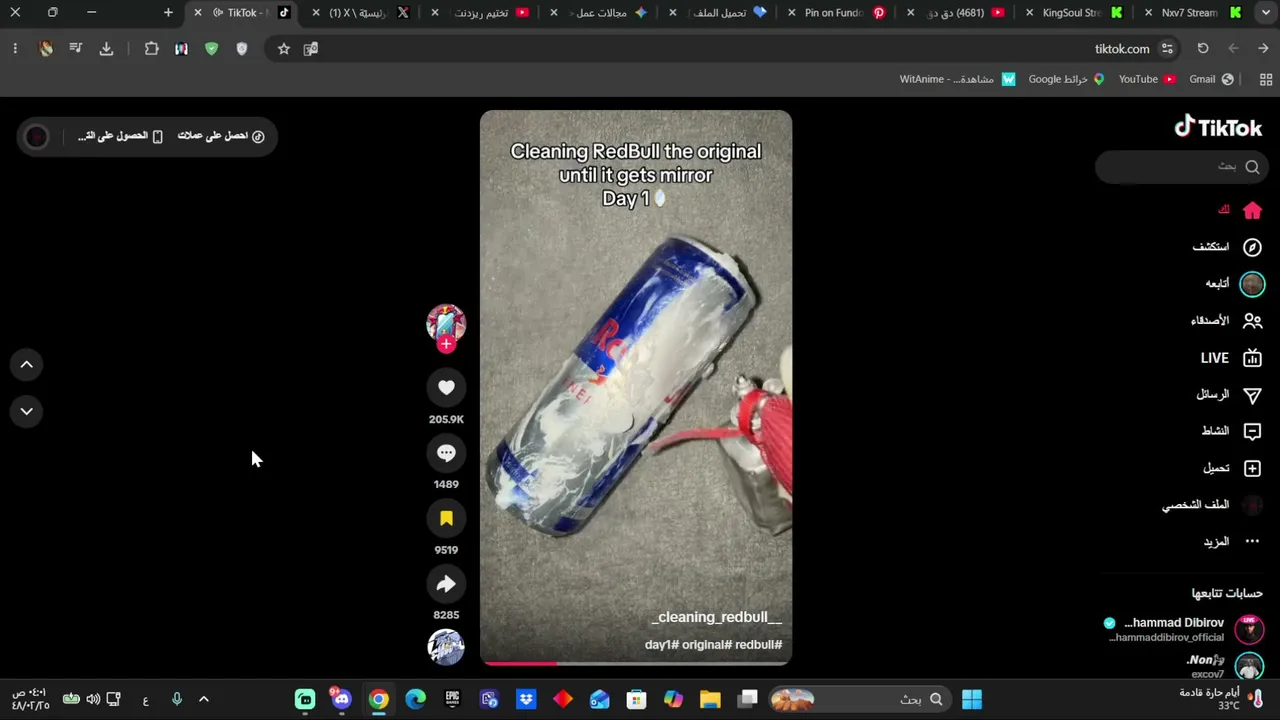Open the comments on the video

pos(446,453)
